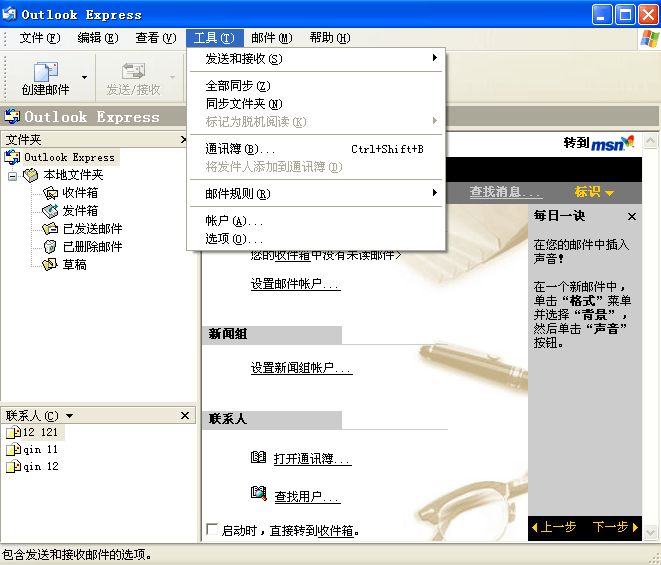Select the contact card icon for qin 12
The width and height of the screenshot is (661, 565).
pyautogui.click(x=13, y=466)
